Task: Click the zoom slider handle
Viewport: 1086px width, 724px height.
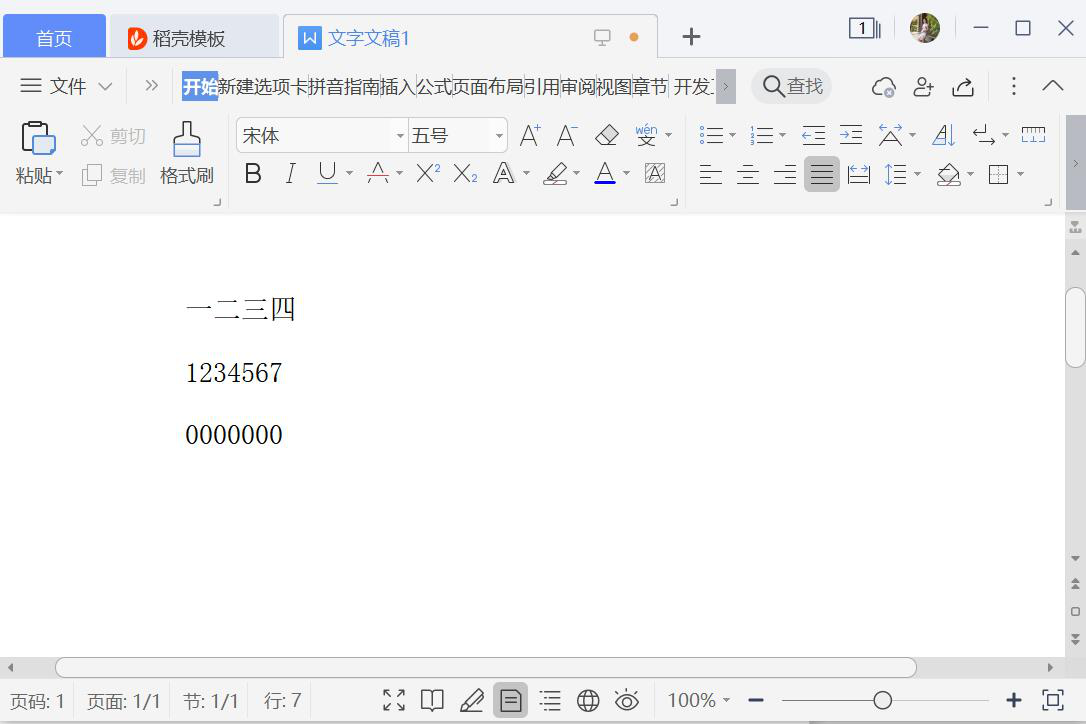Action: (x=882, y=700)
